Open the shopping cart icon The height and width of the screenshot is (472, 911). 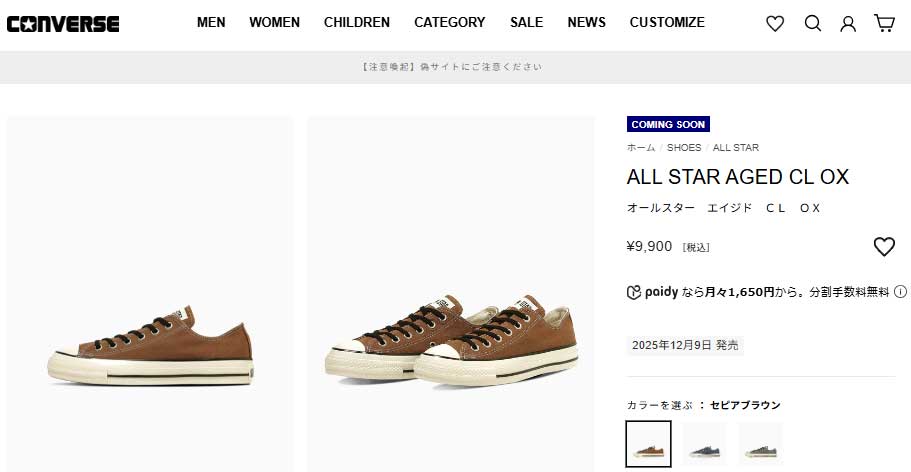(884, 23)
